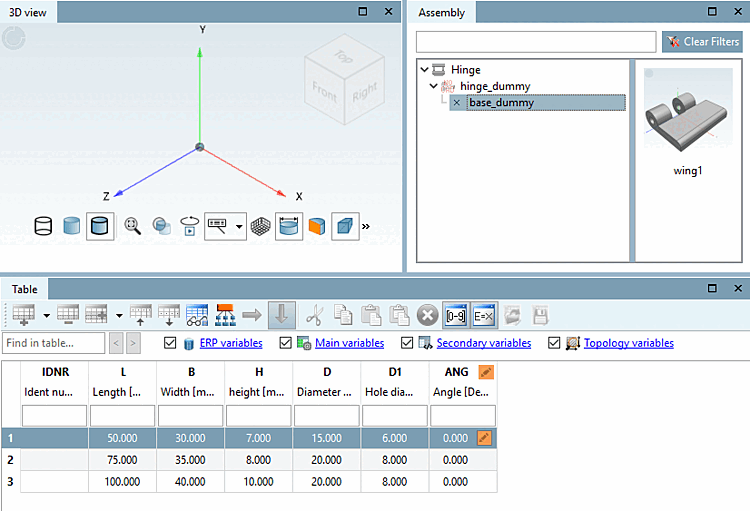Viewport: 750px width, 511px height.
Task: Click the Assembly filter text field
Action: tap(536, 42)
